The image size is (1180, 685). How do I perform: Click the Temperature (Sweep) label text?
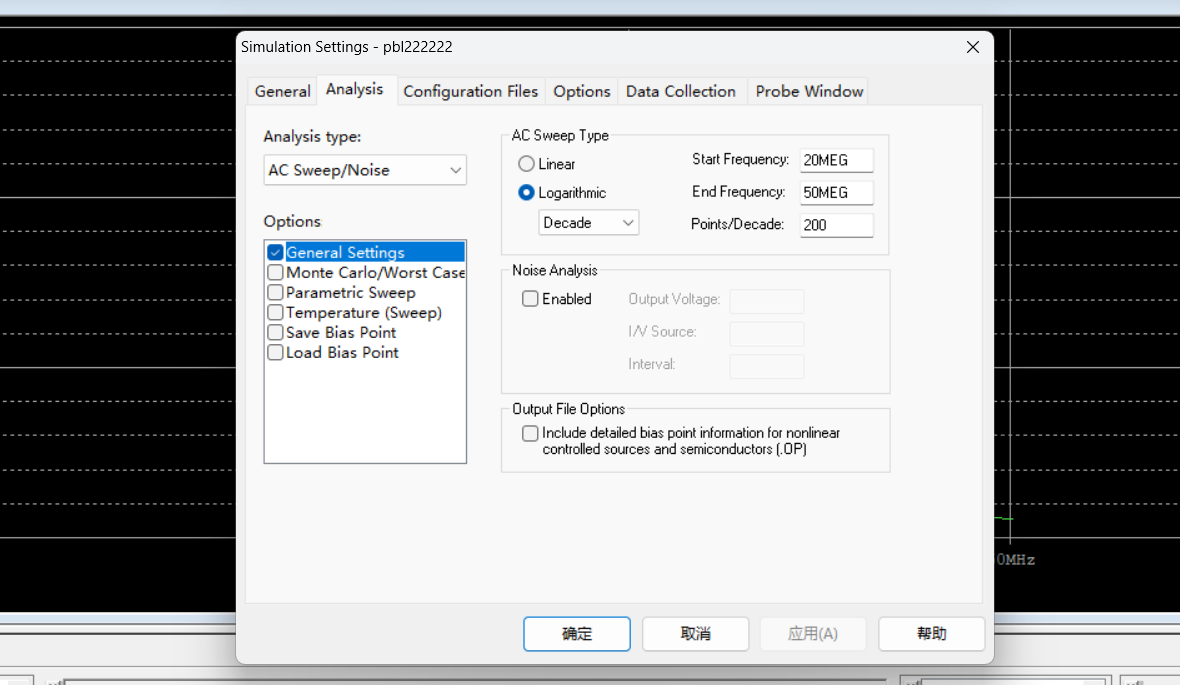(x=364, y=312)
